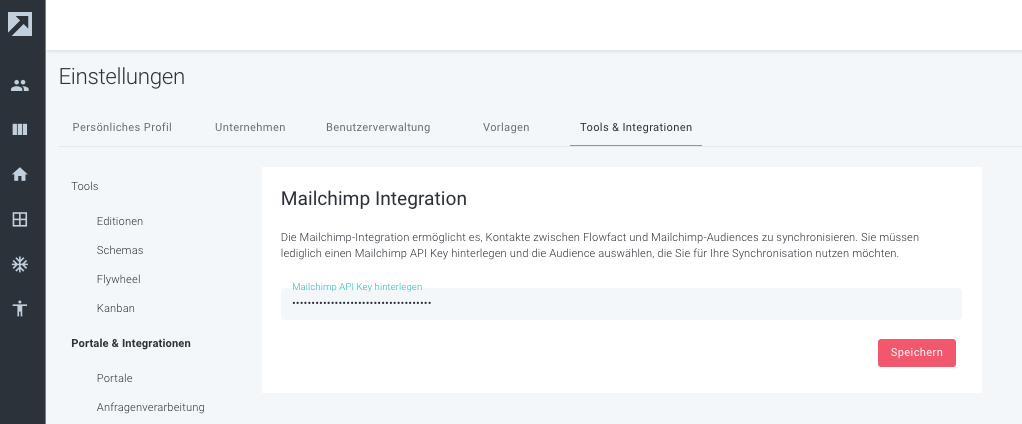Save with the Speichern button

[x=916, y=353]
